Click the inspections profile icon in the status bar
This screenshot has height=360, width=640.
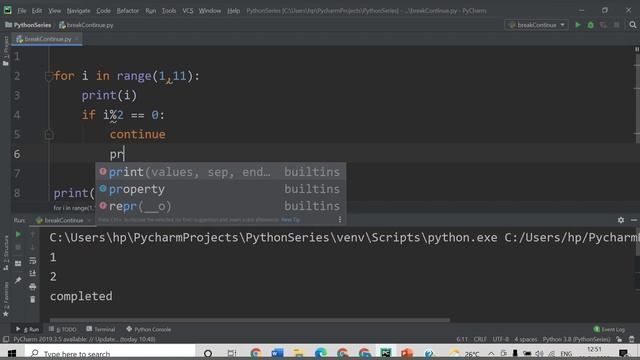pos(632,339)
